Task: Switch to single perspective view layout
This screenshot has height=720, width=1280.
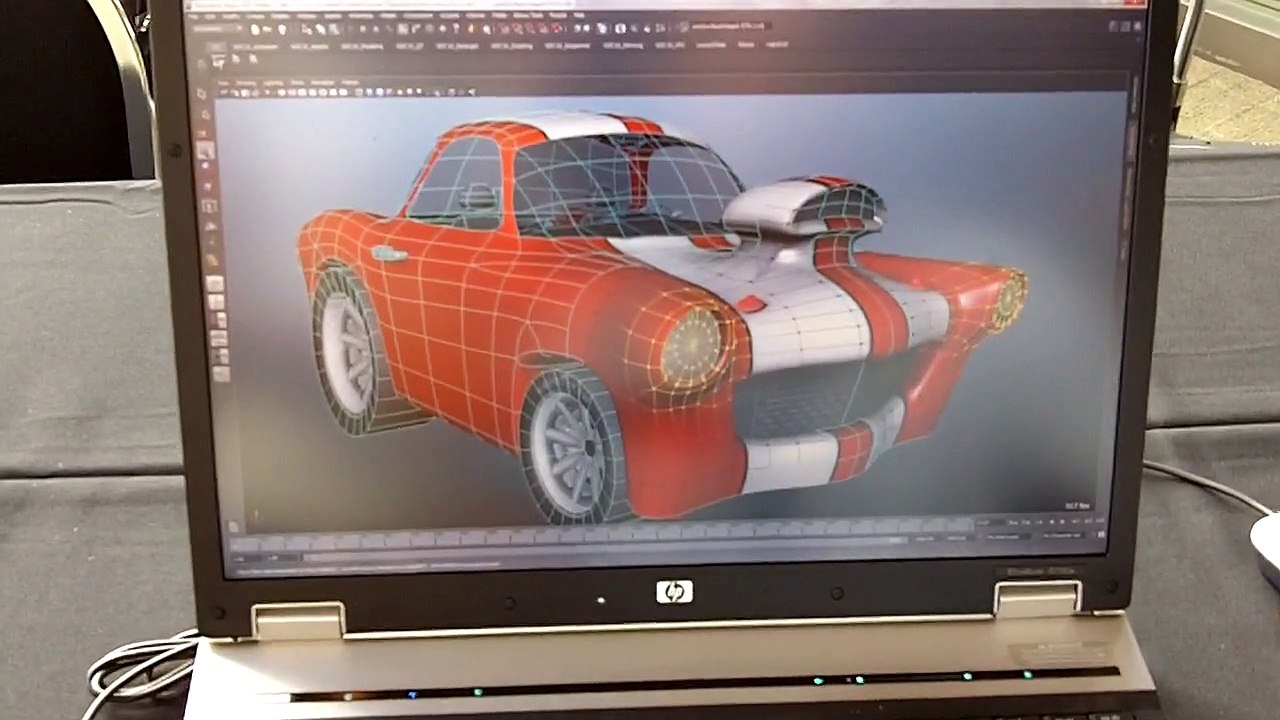Action: [x=214, y=284]
